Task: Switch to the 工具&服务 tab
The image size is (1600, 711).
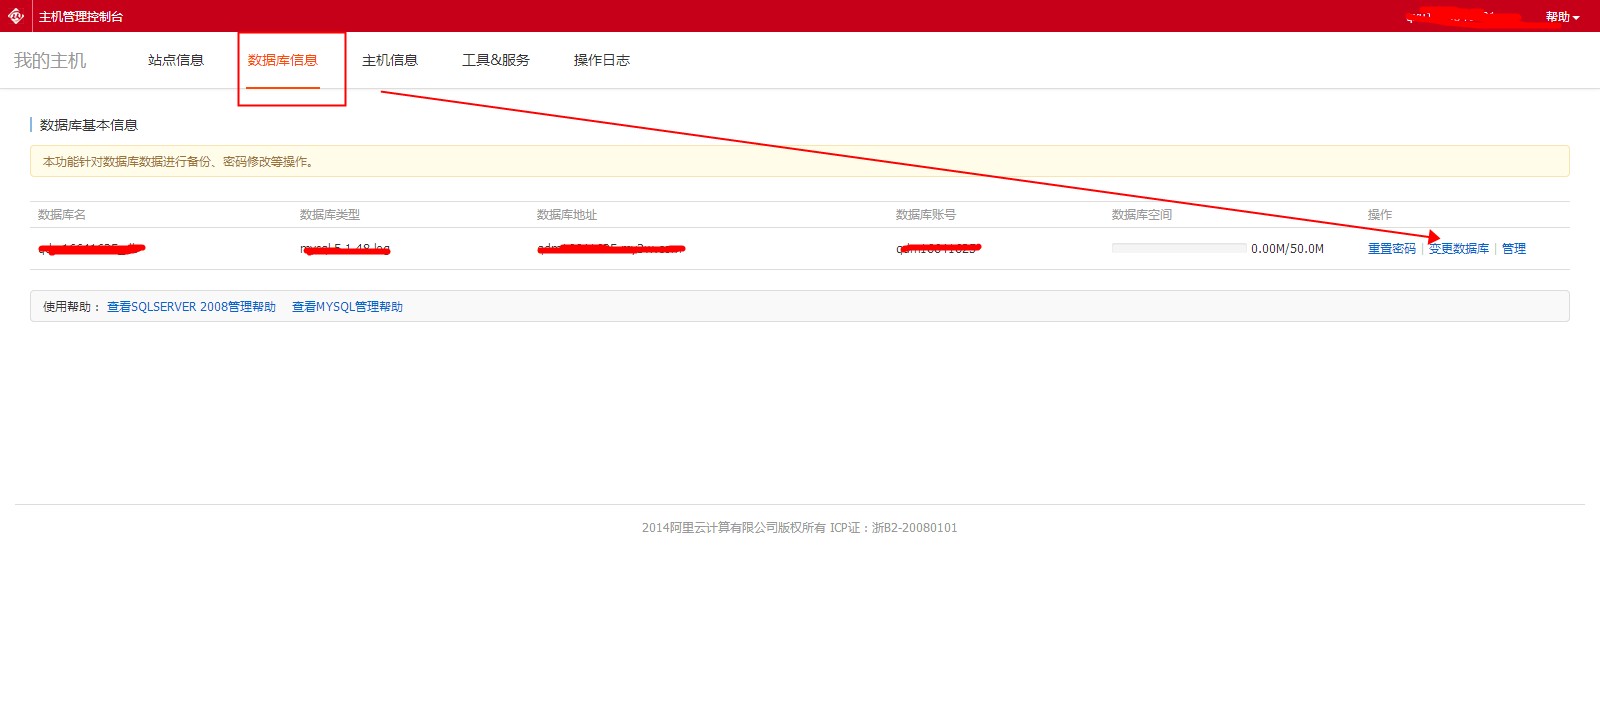Action: (x=496, y=60)
